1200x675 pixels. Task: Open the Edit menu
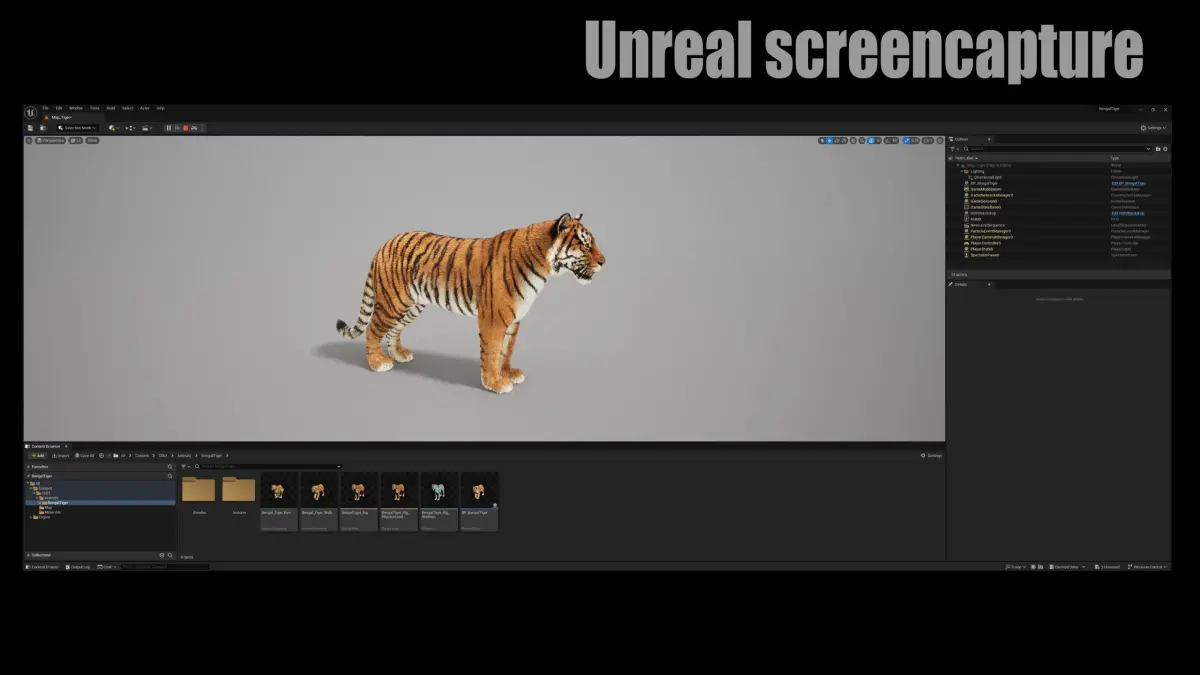(59, 108)
